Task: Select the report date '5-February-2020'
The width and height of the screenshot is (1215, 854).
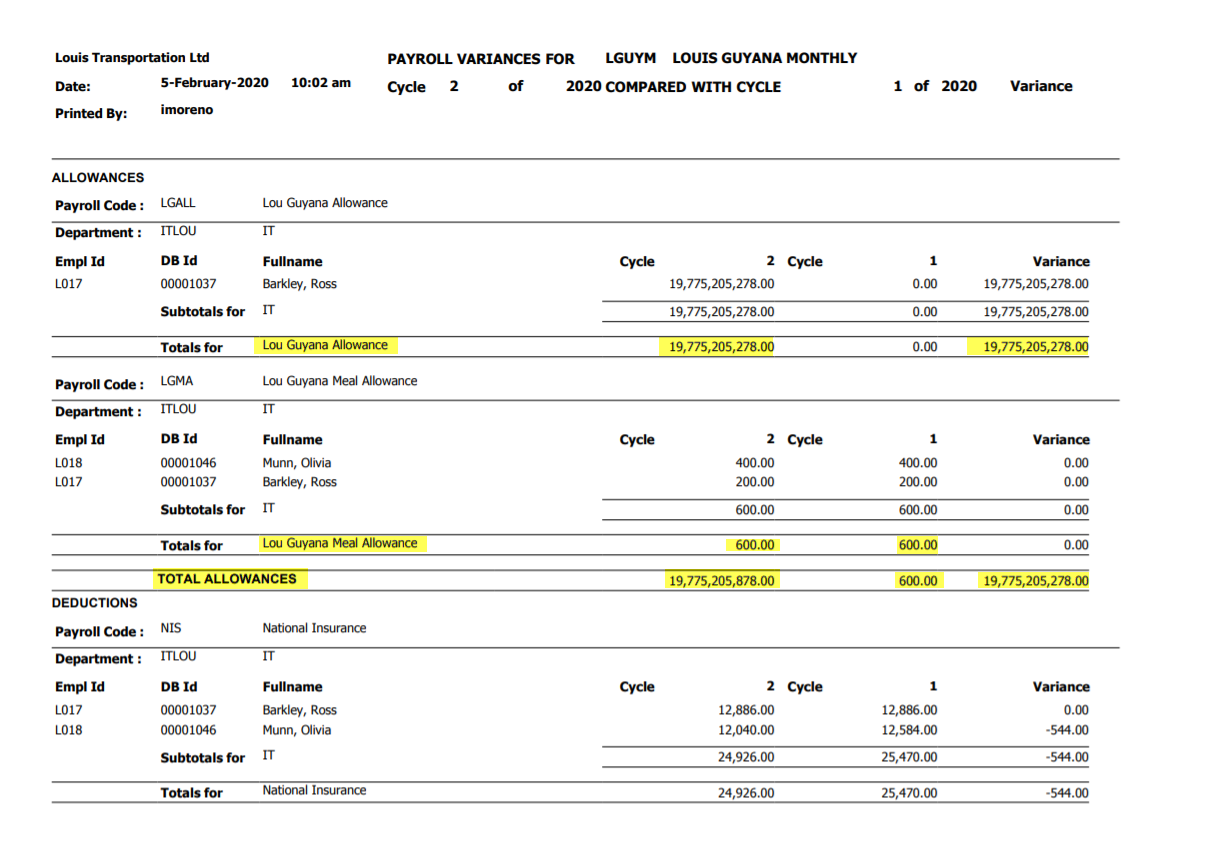Action: tap(214, 83)
